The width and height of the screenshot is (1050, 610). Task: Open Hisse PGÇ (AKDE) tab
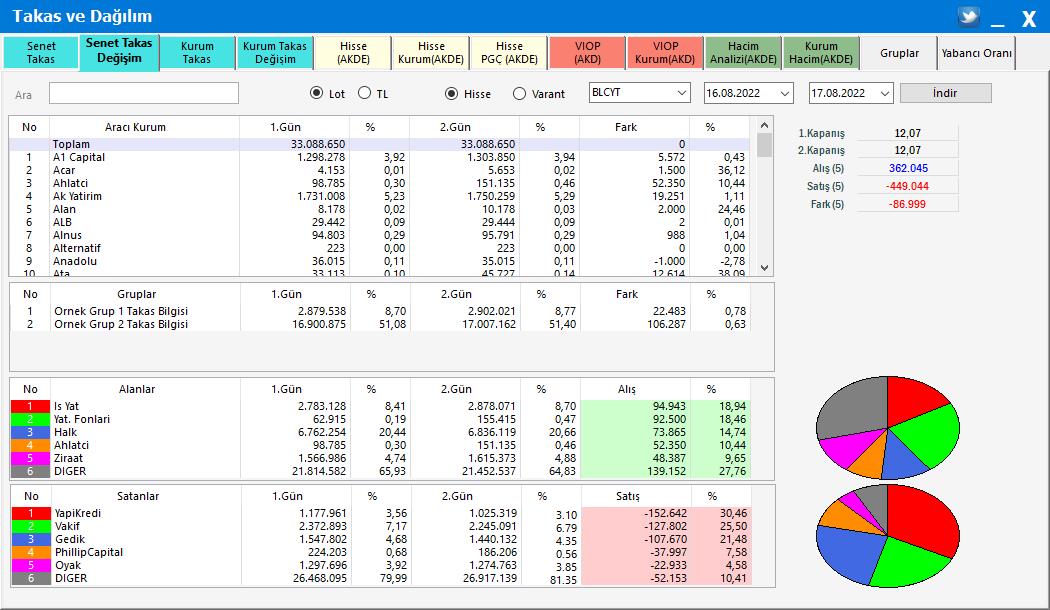click(x=509, y=52)
